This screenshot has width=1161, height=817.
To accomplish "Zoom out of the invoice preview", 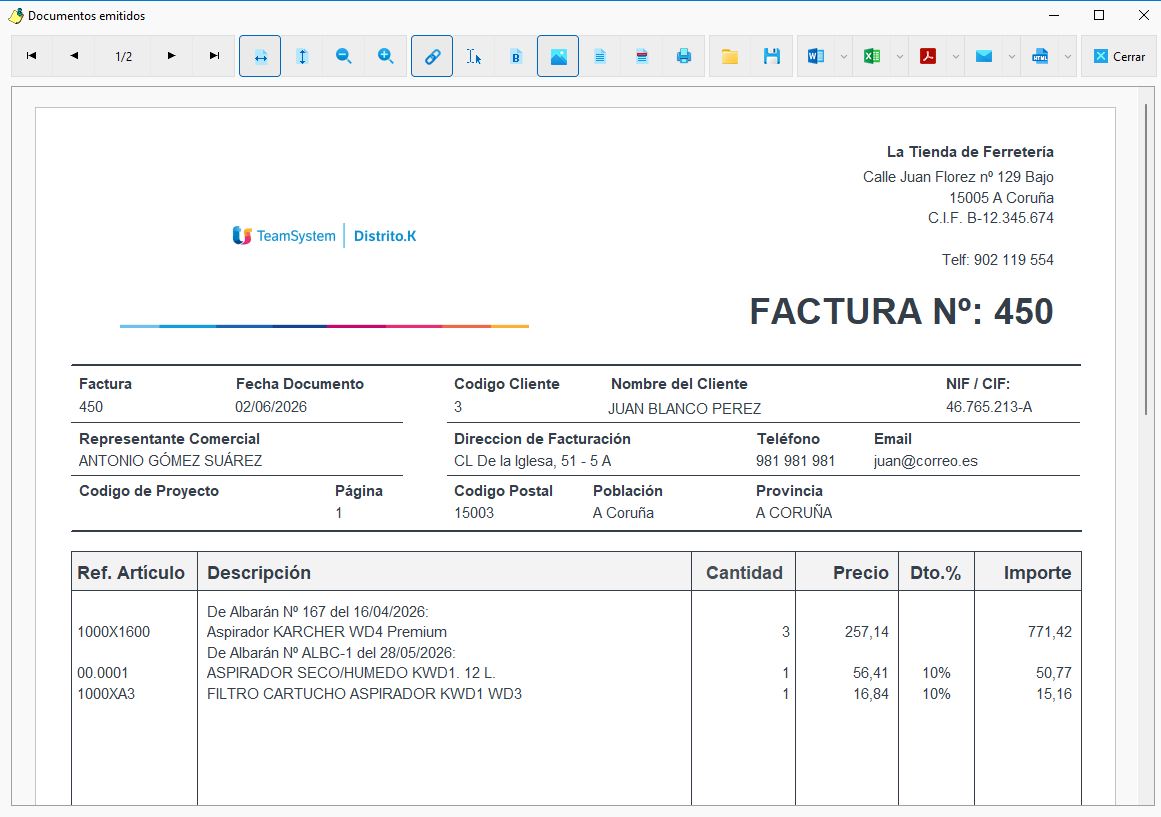I will pyautogui.click(x=344, y=56).
